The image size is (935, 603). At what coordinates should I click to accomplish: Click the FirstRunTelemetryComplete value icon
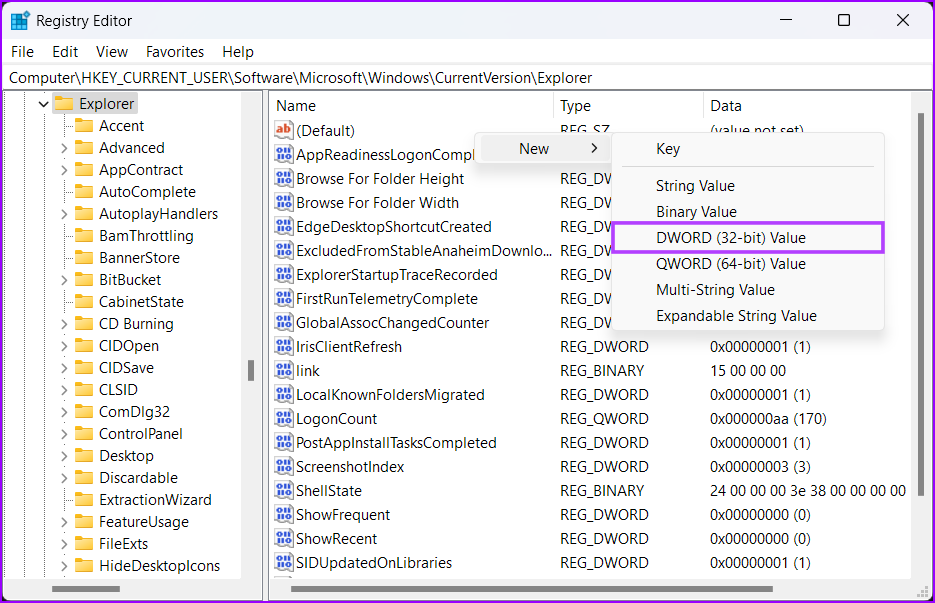[283, 298]
